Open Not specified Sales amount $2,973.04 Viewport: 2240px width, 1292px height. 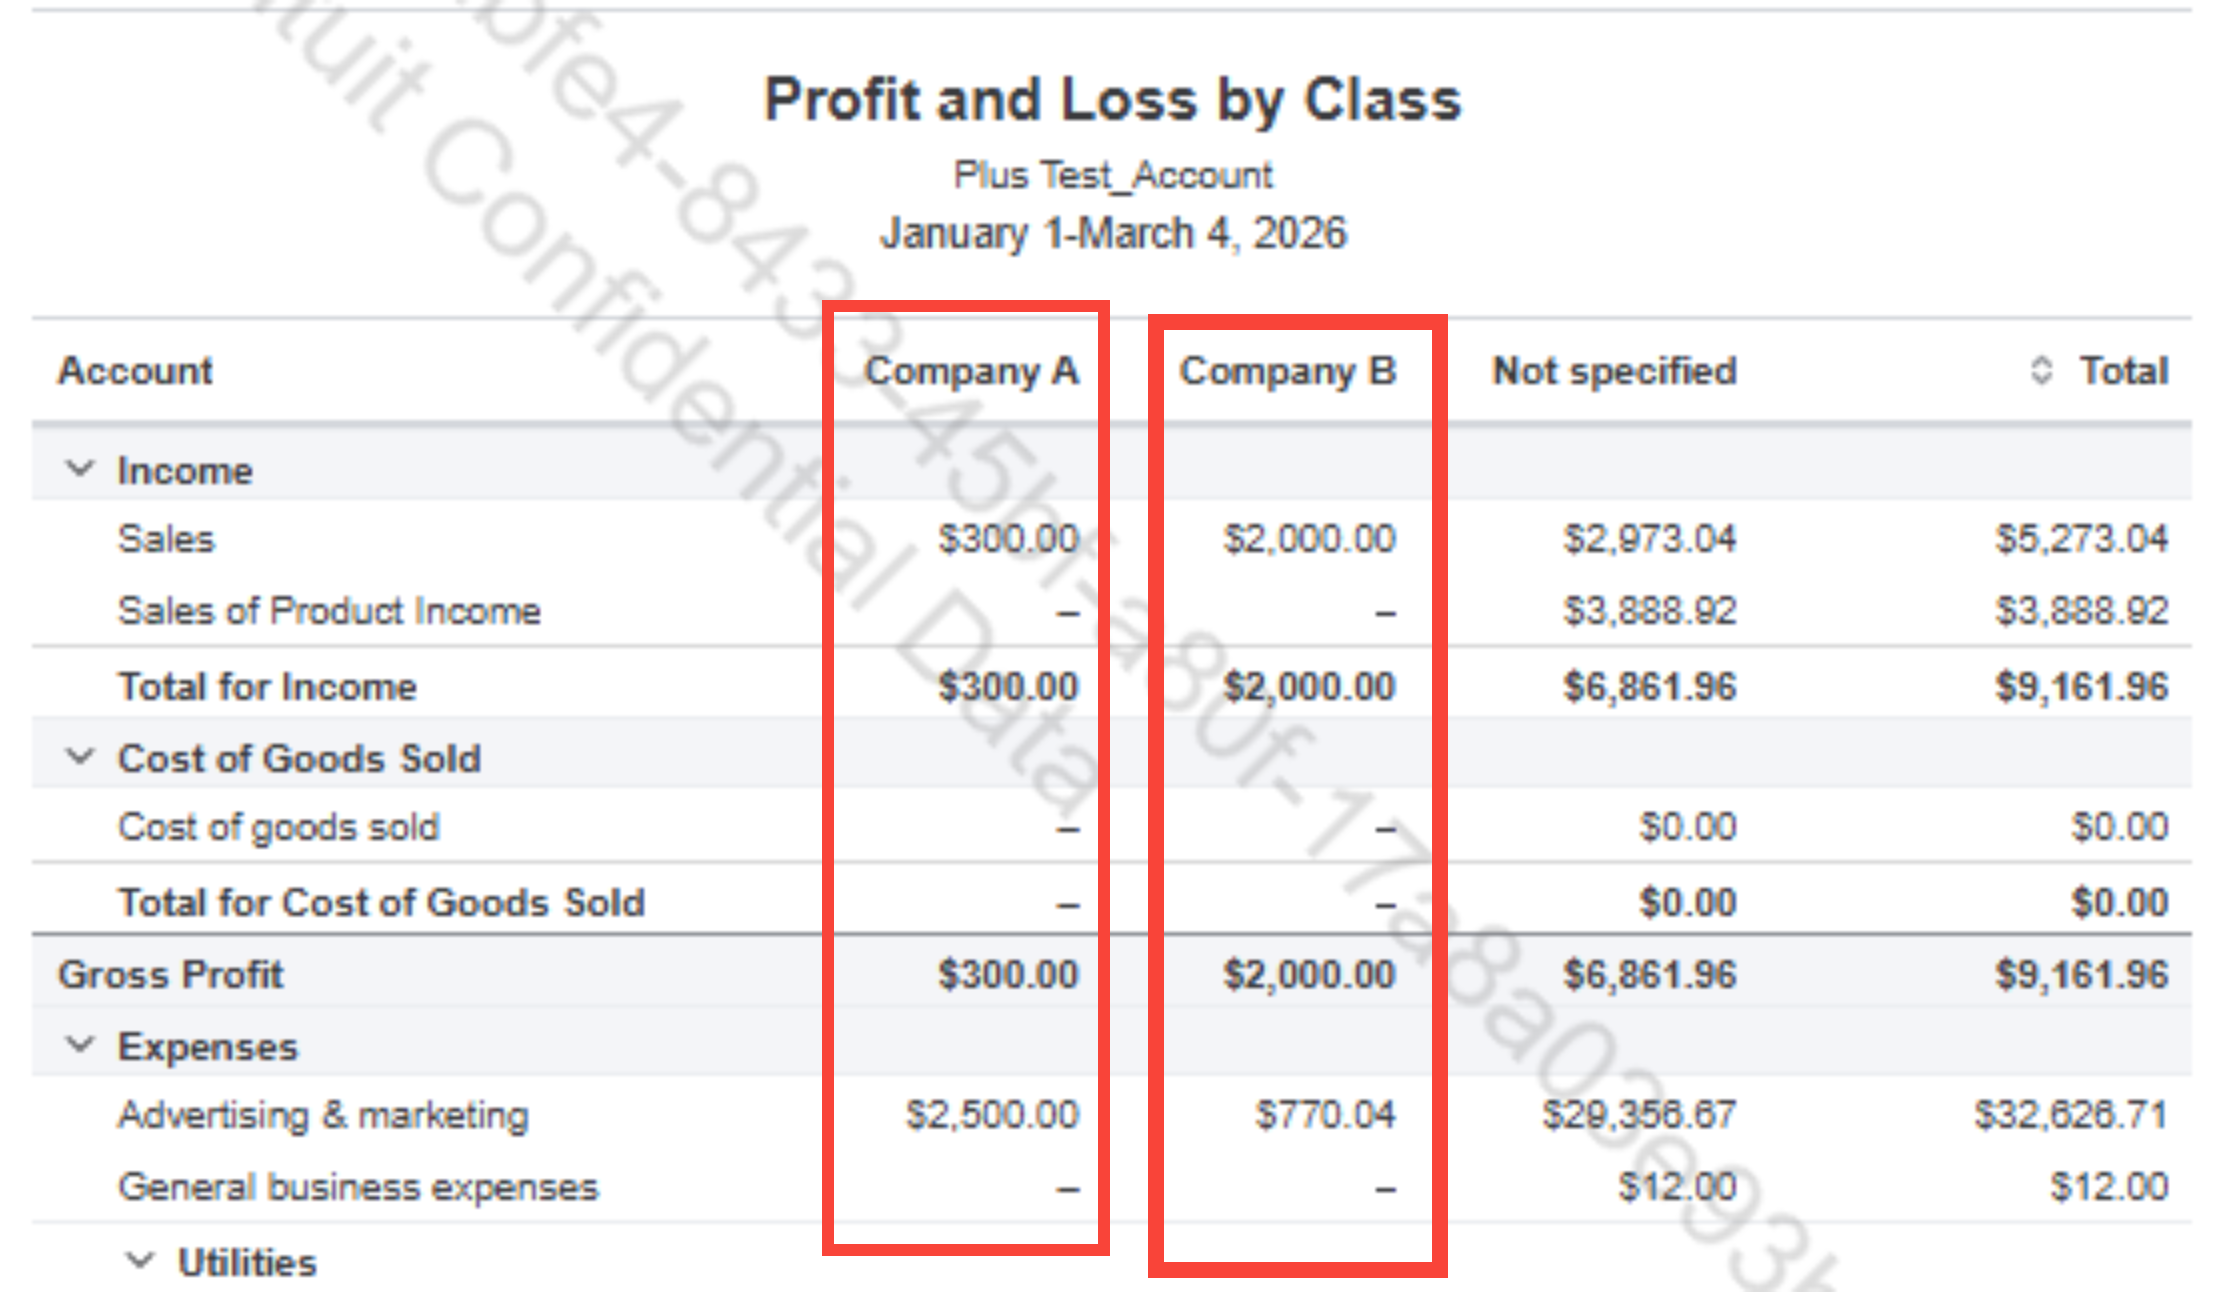point(1650,539)
